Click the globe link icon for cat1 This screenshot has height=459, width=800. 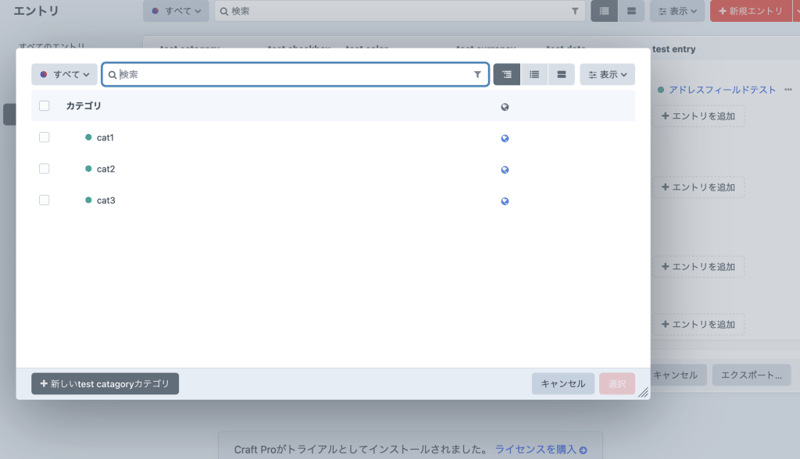[x=505, y=138]
